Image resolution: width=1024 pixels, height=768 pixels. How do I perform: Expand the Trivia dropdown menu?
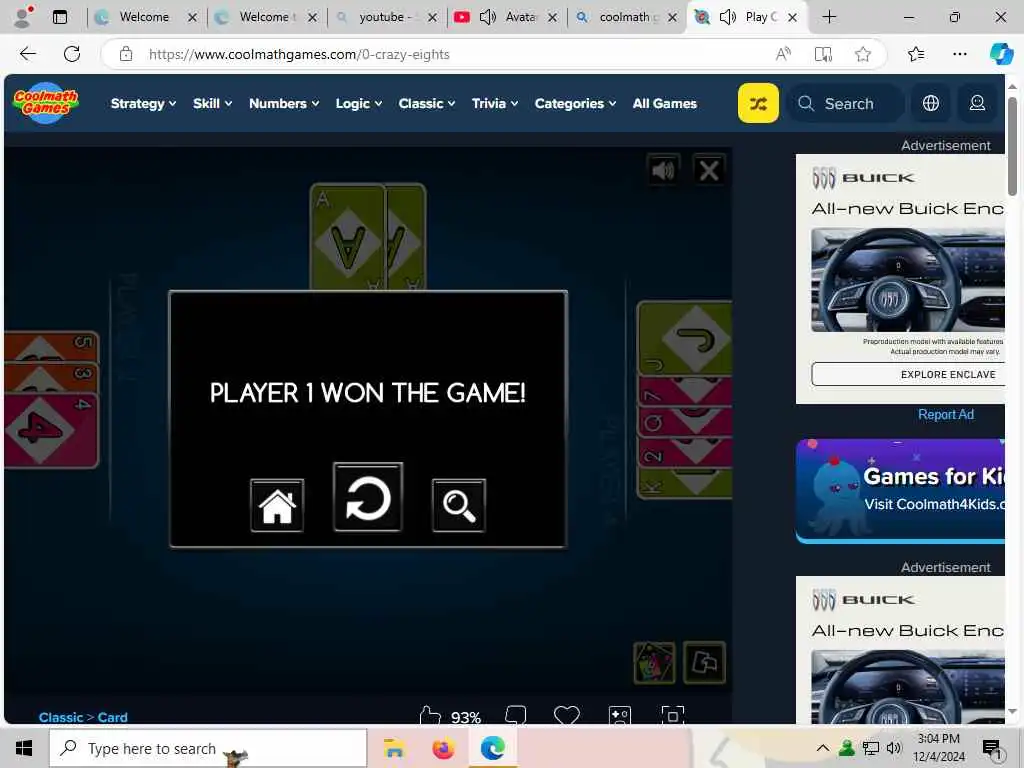coord(495,103)
